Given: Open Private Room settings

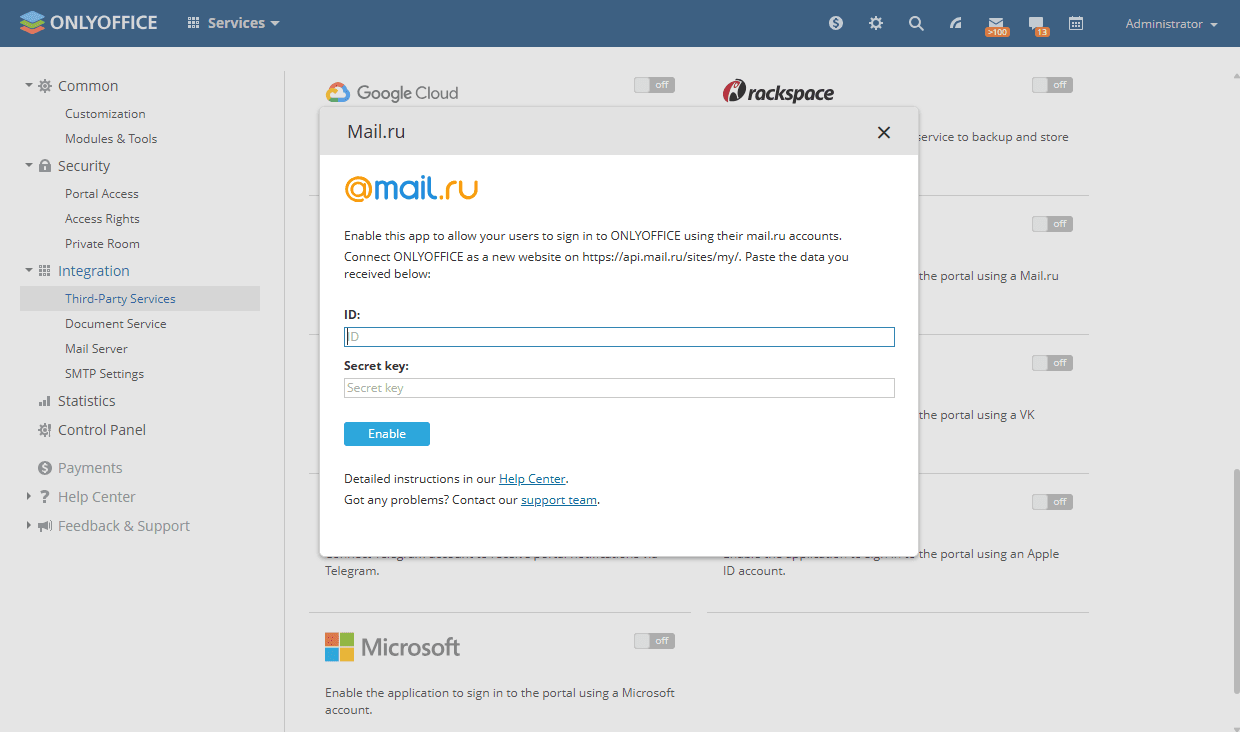Looking at the screenshot, I should [x=102, y=244].
